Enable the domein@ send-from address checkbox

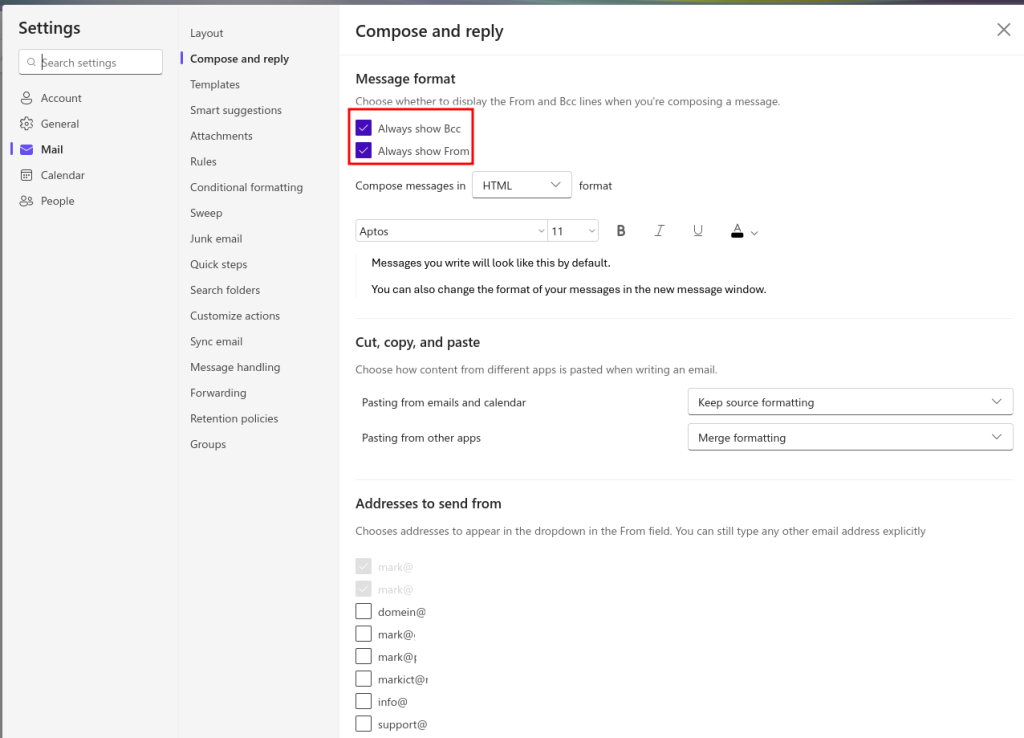coord(364,611)
